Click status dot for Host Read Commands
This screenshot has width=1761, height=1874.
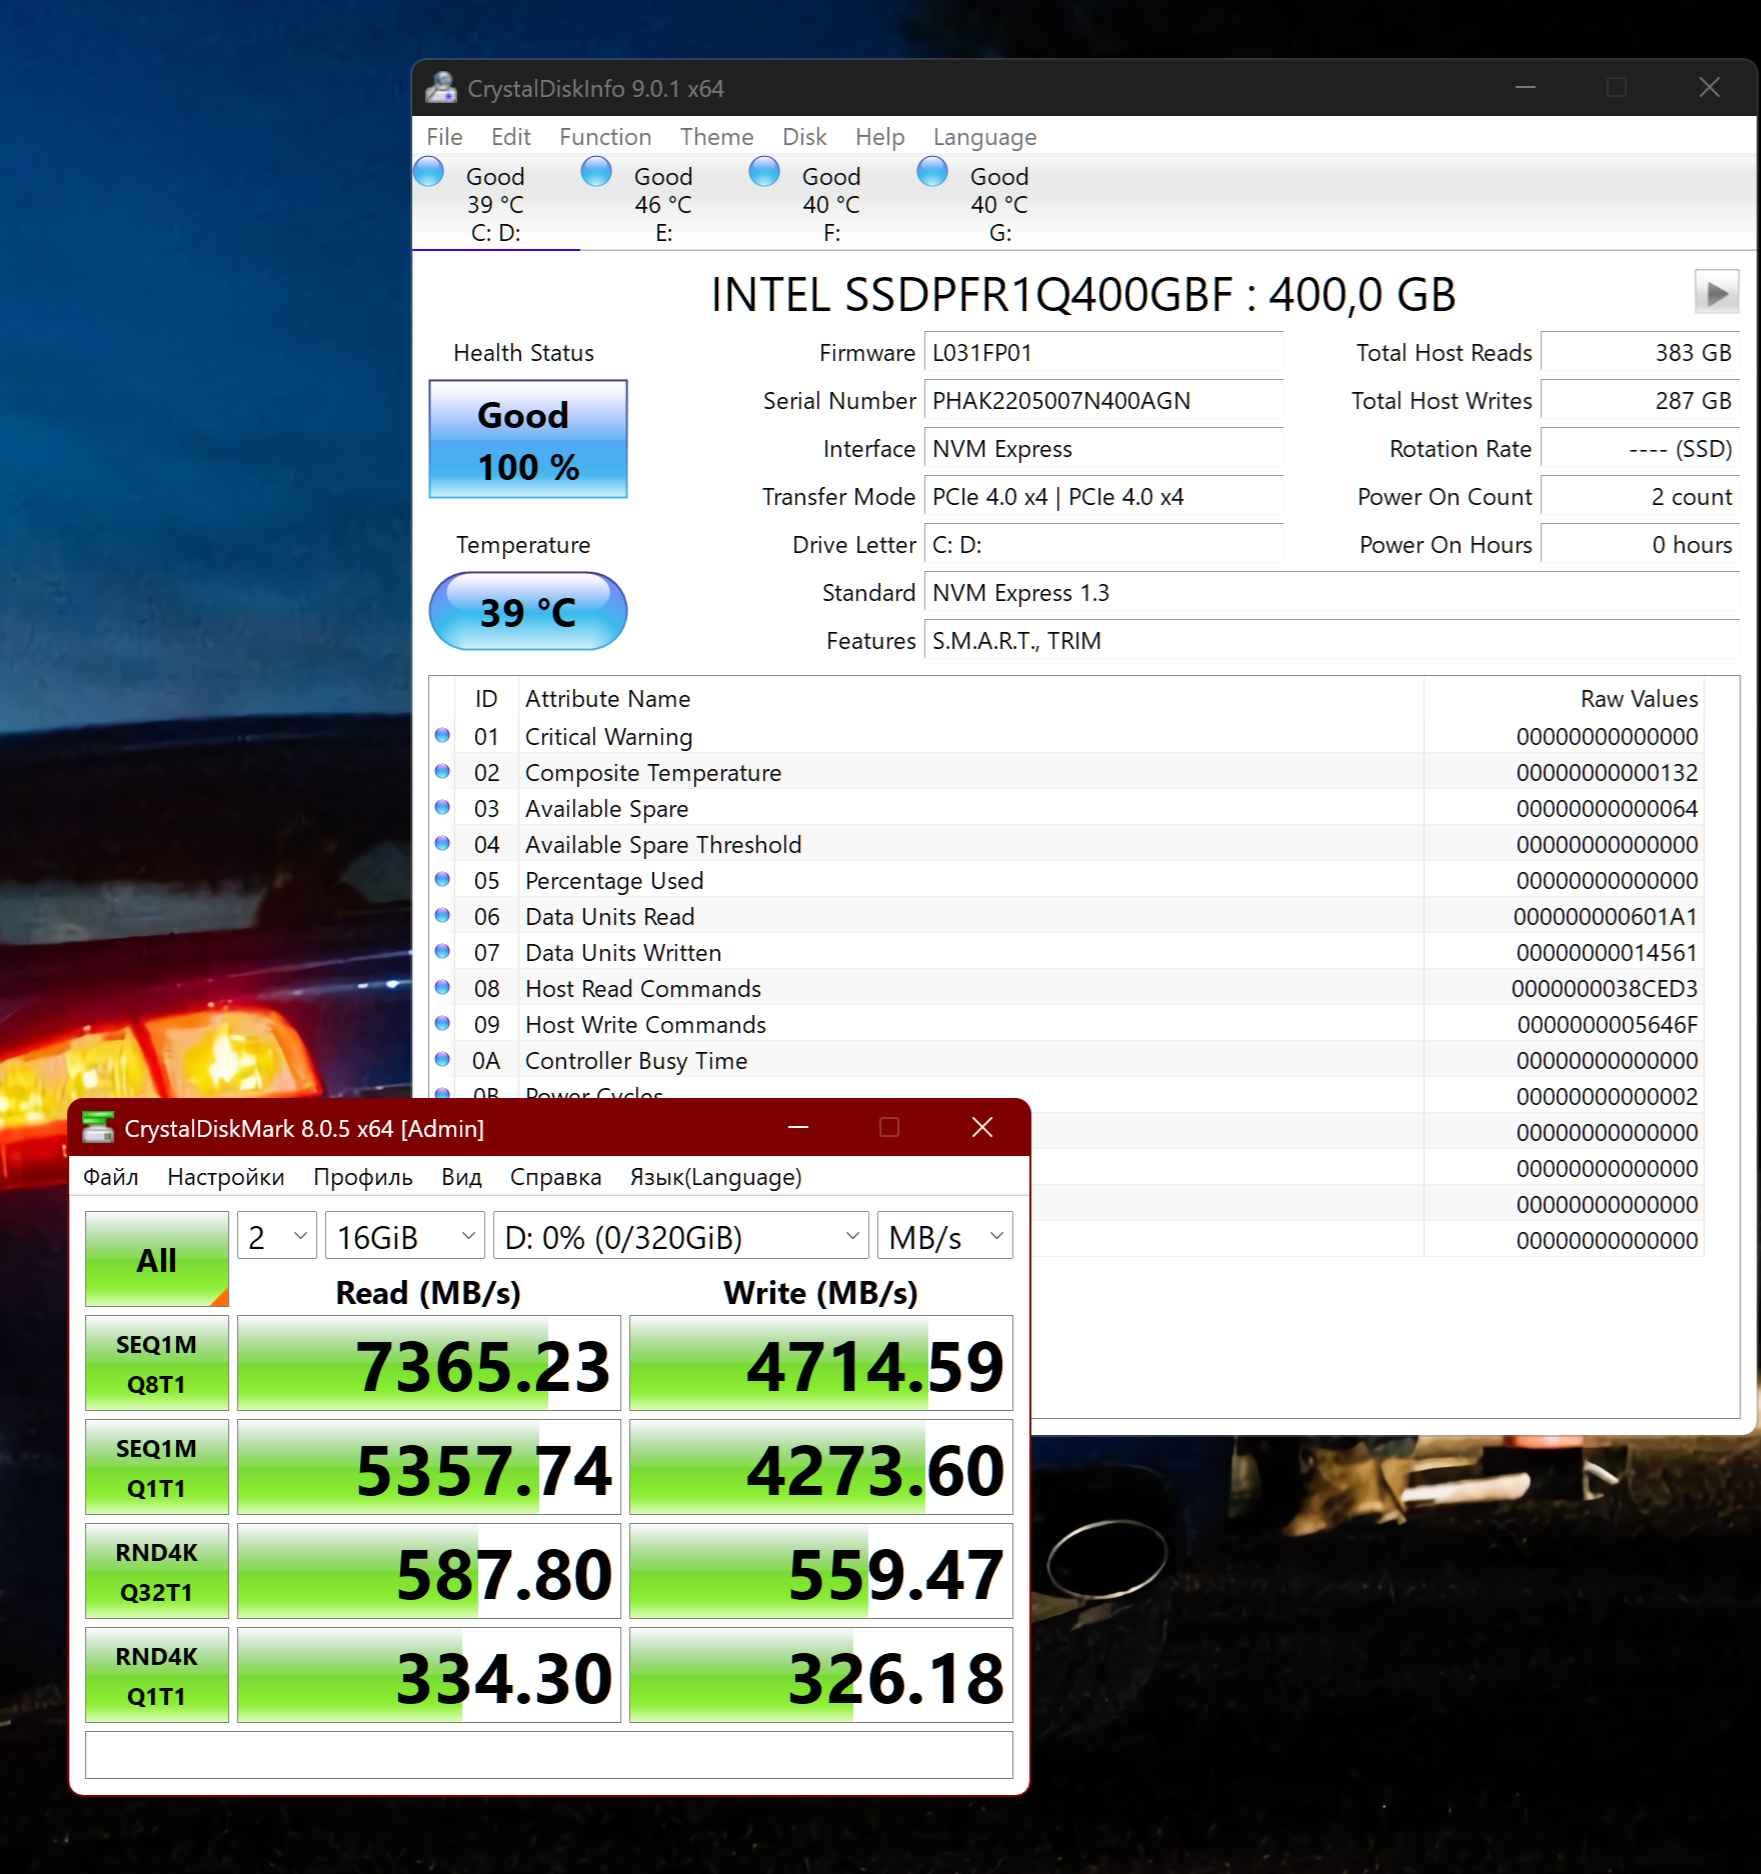pyautogui.click(x=442, y=988)
